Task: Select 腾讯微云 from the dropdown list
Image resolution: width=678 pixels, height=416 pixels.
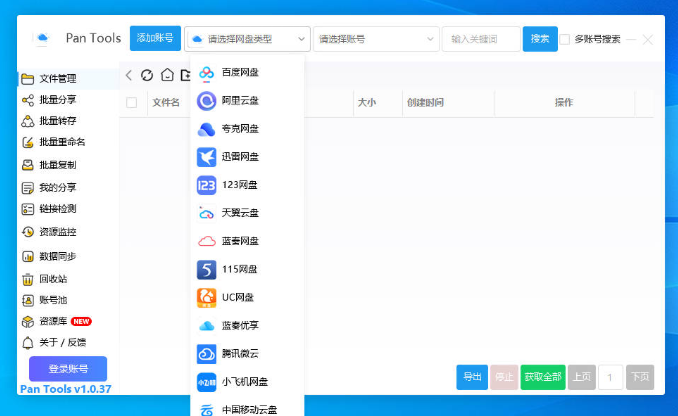Action: click(x=247, y=354)
